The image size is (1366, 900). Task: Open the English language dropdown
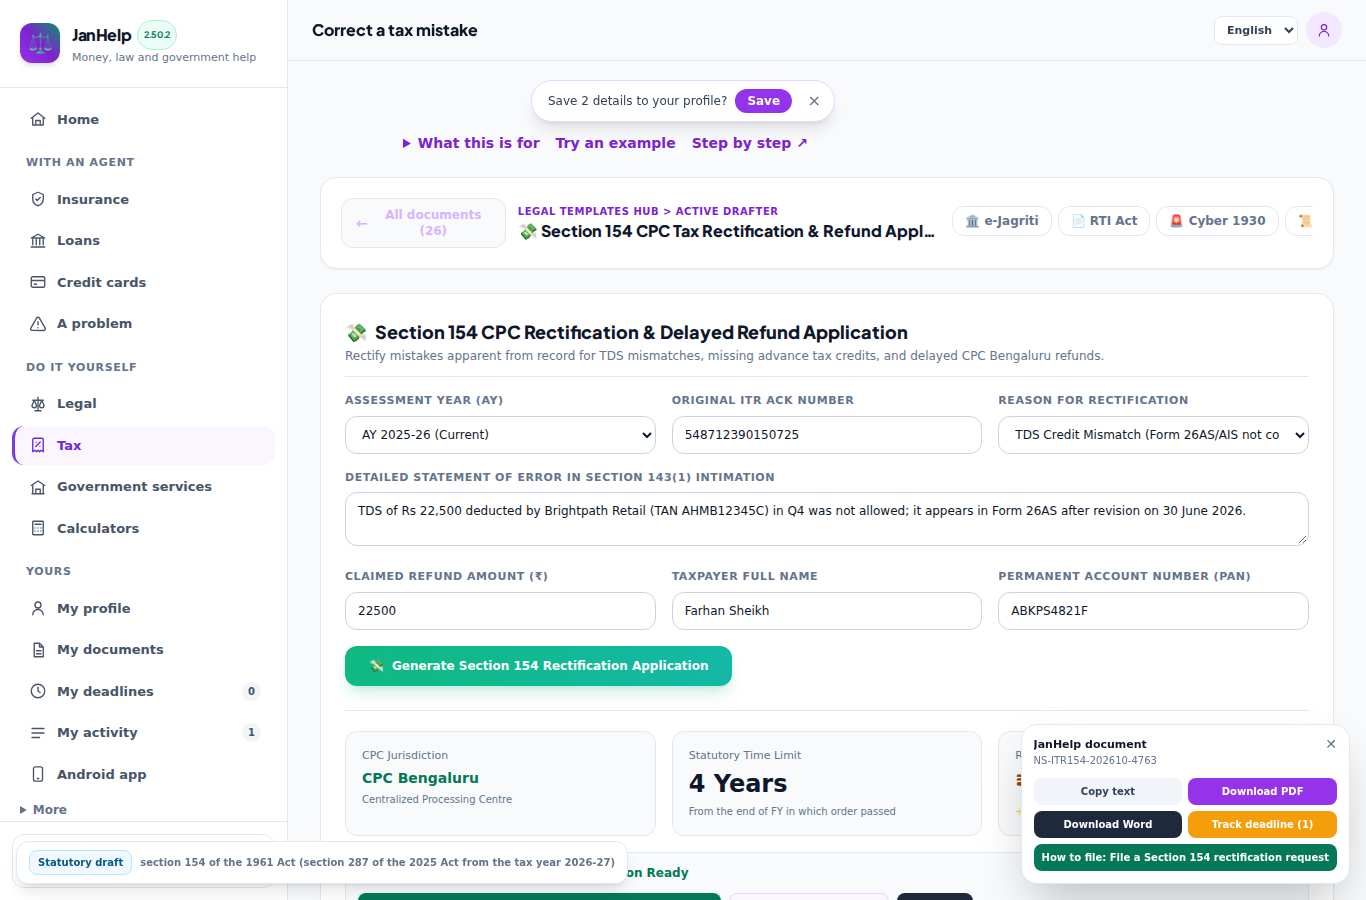click(x=1256, y=30)
